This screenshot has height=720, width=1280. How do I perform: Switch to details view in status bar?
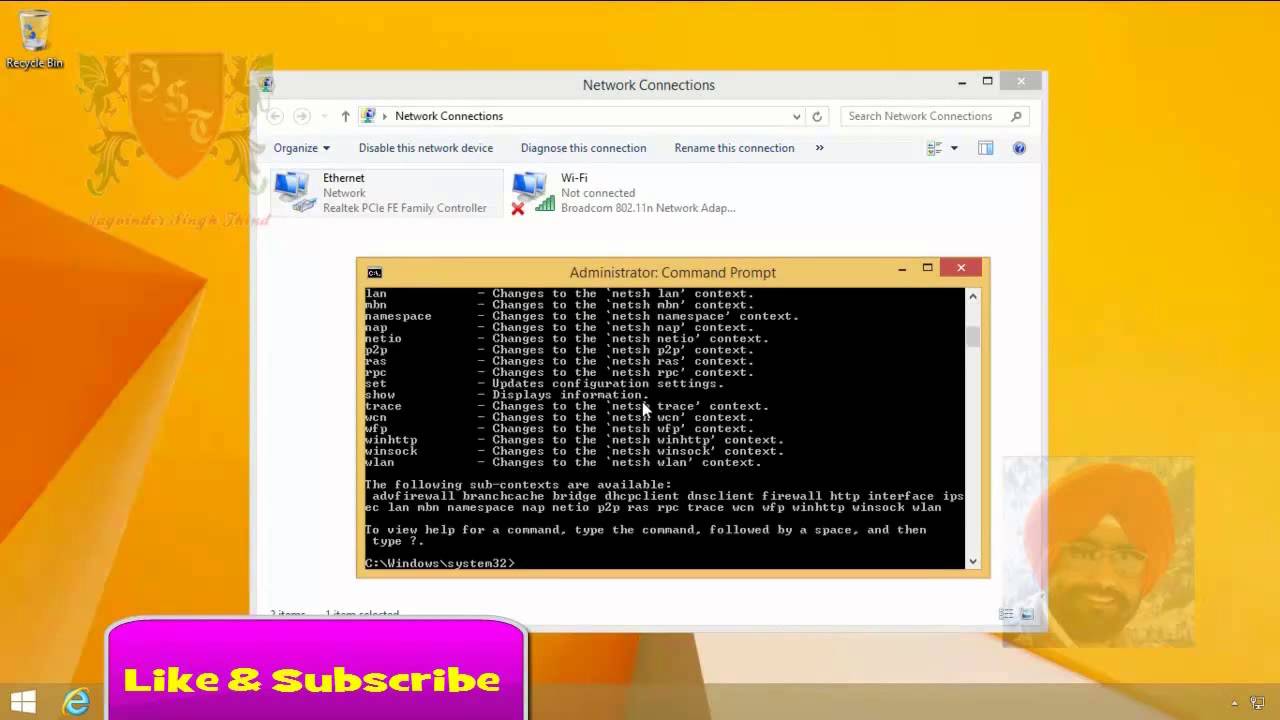tap(1006, 614)
